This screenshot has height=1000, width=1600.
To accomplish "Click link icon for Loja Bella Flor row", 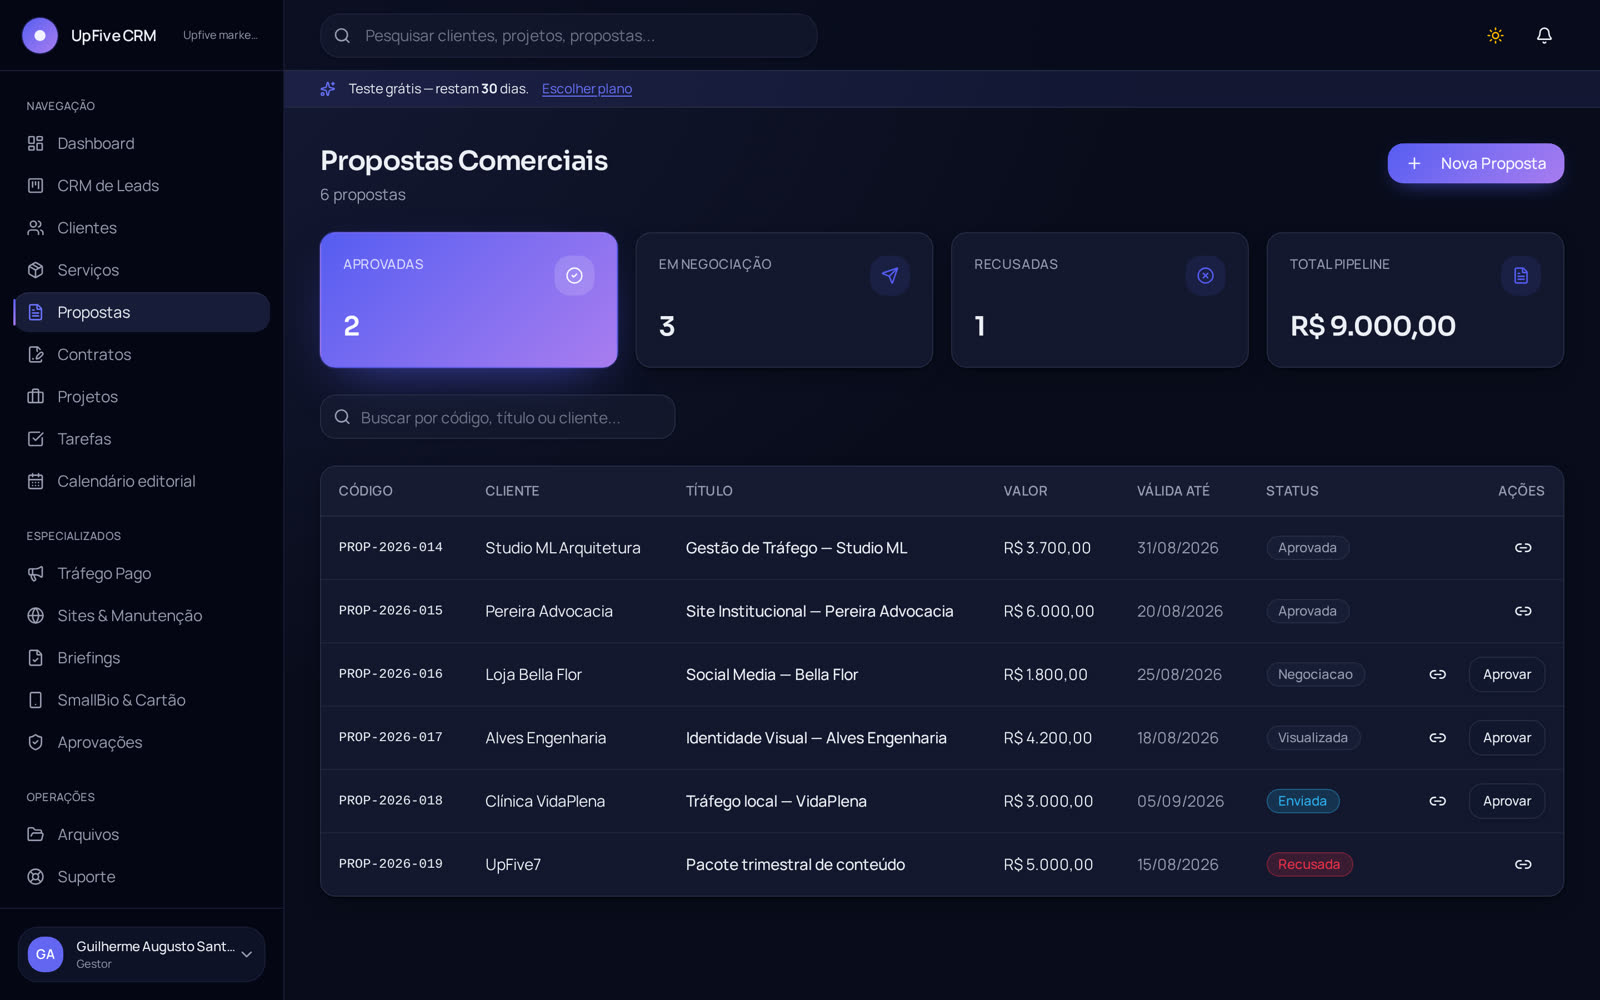I will pos(1437,674).
